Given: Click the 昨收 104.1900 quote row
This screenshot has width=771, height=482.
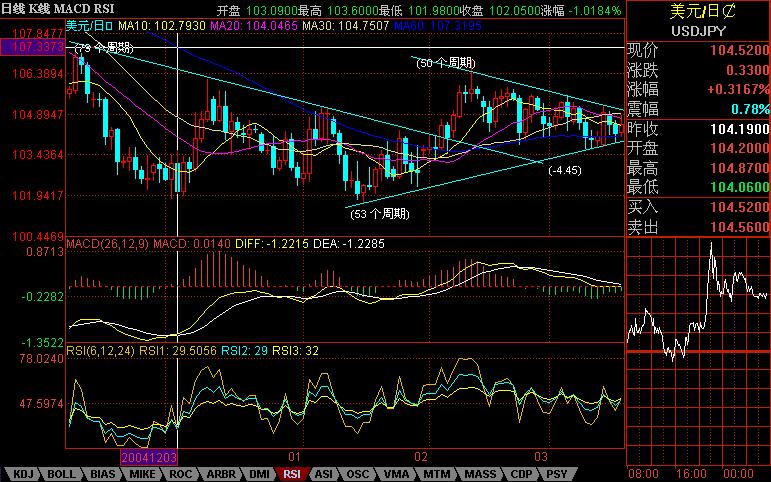Looking at the screenshot, I should (x=698, y=129).
